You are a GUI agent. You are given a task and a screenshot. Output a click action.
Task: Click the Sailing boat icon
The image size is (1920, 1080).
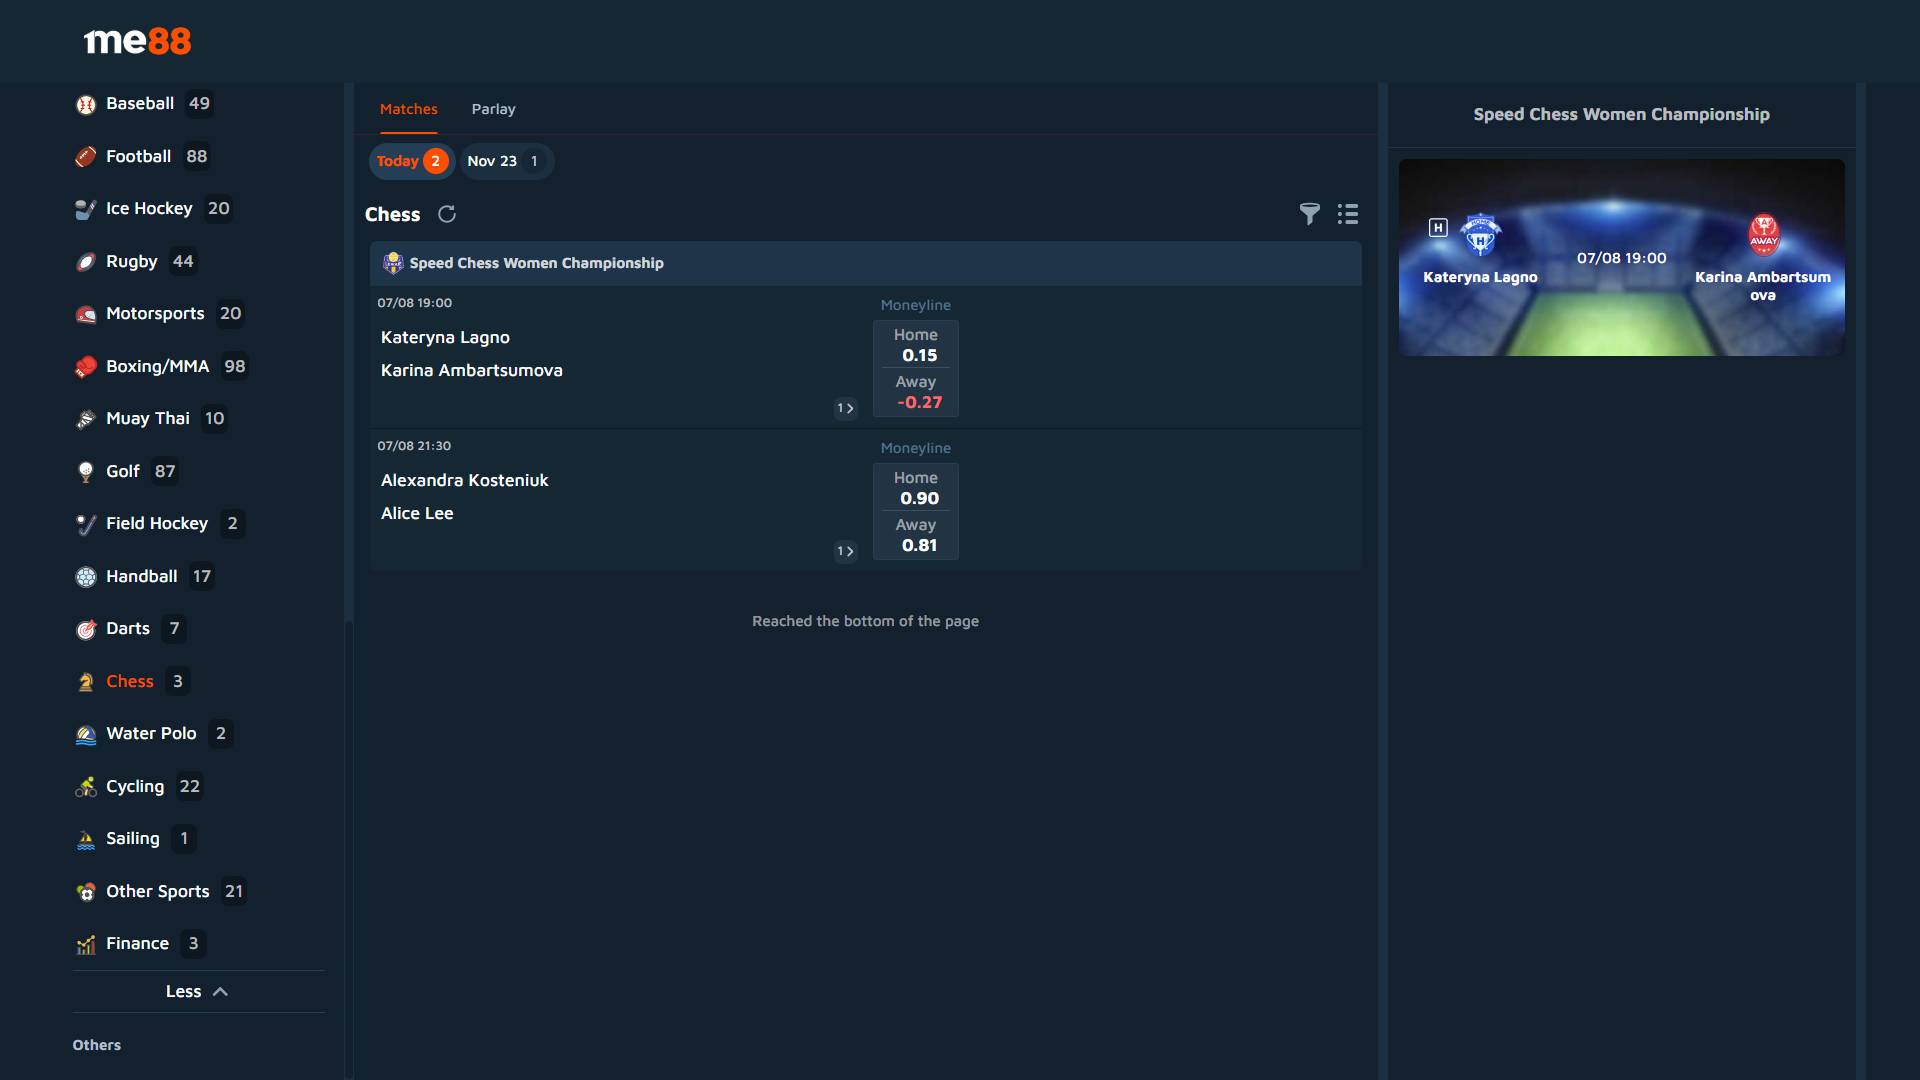86,839
